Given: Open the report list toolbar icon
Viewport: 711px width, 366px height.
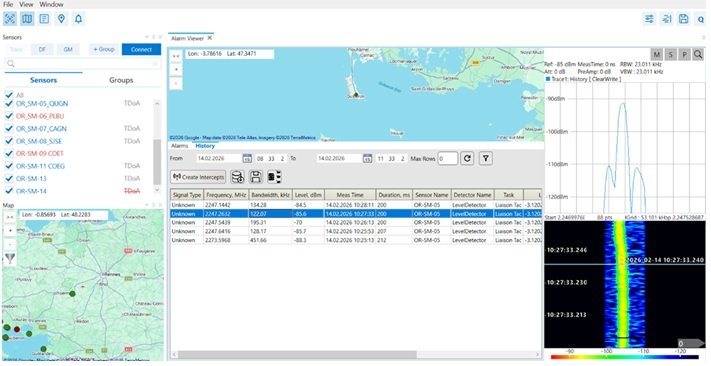Looking at the screenshot, I should pyautogui.click(x=44, y=19).
